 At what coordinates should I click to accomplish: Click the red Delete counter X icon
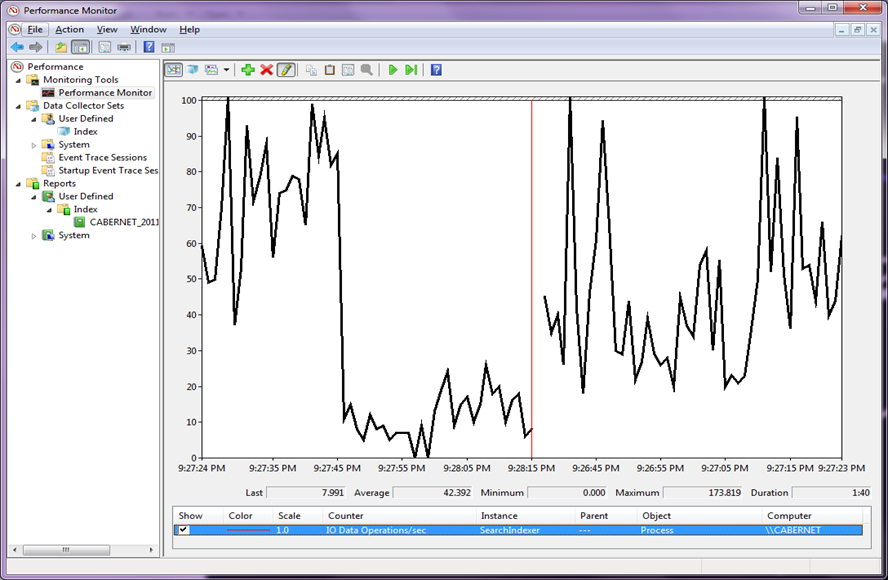tap(266, 70)
